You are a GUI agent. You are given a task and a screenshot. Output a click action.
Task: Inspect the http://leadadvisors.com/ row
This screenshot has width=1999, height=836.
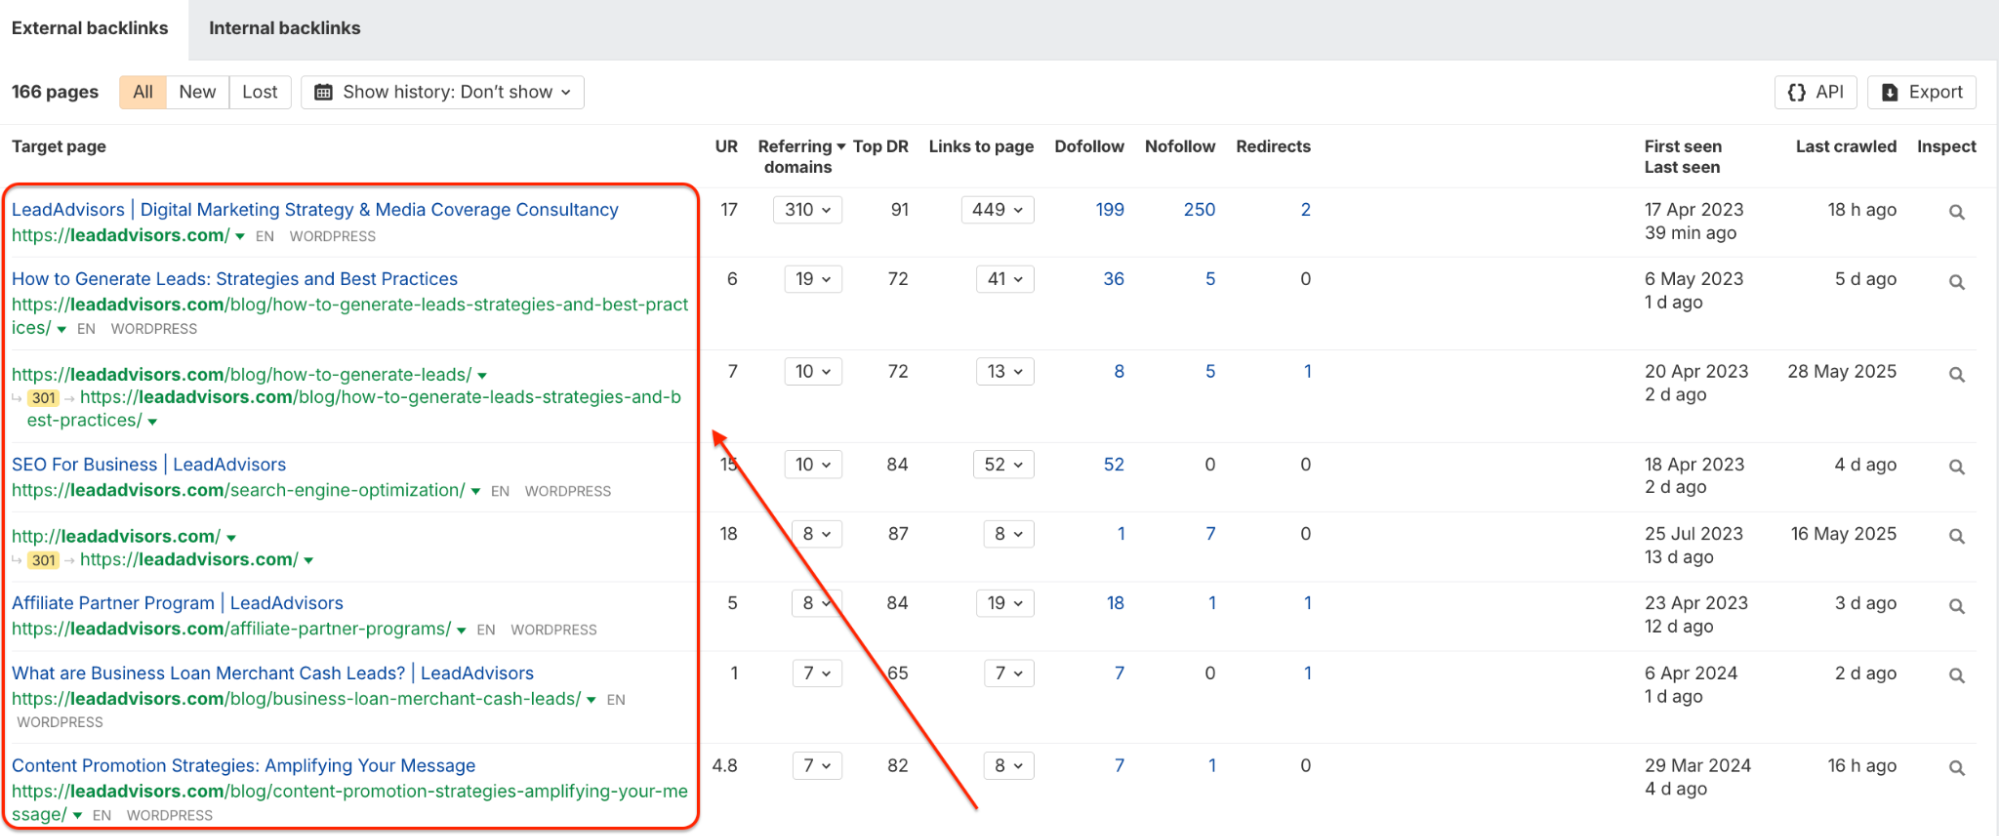[1956, 536]
